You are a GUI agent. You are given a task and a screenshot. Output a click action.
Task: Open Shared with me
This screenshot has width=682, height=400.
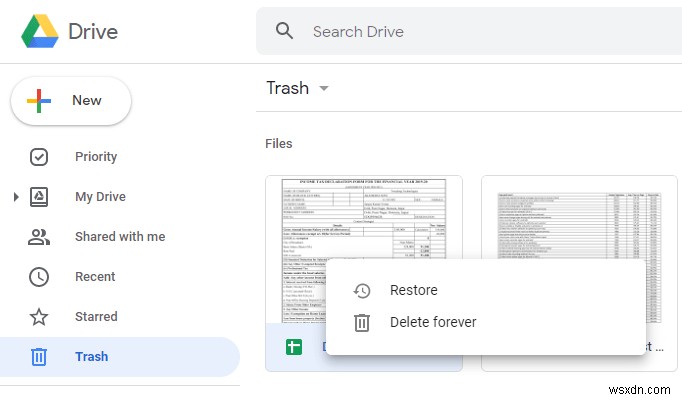[x=120, y=237]
